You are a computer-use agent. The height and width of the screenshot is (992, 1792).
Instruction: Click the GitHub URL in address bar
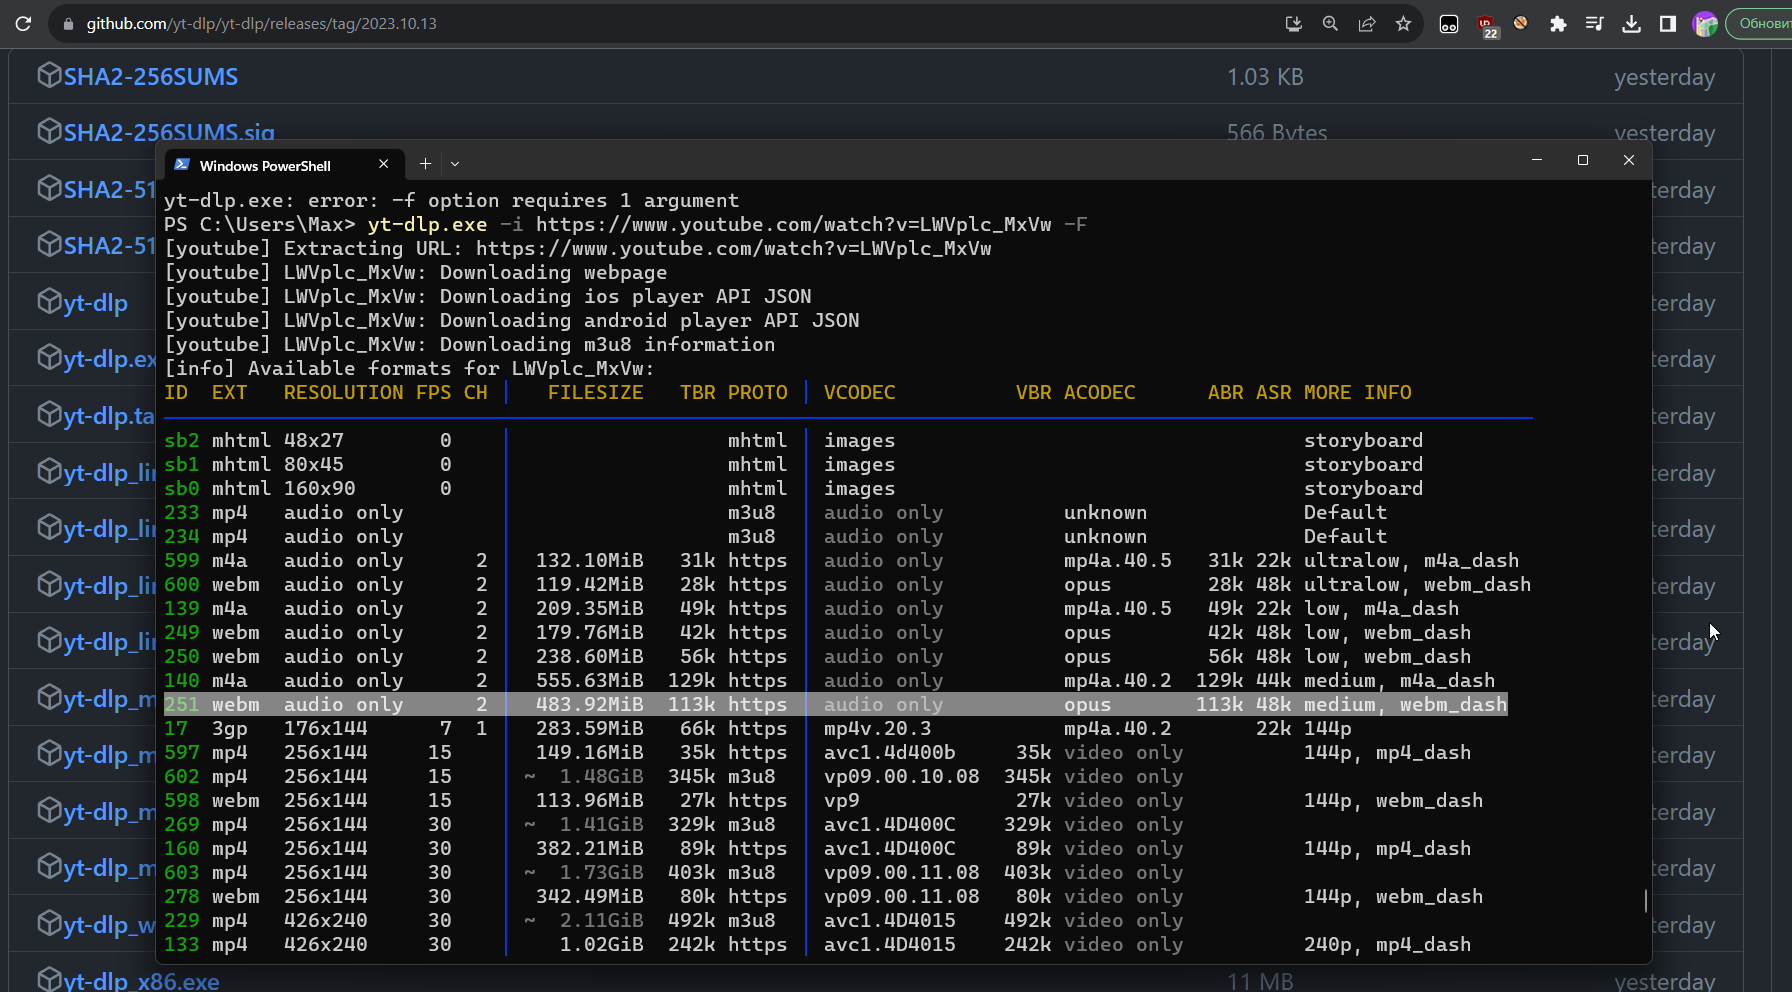[262, 24]
